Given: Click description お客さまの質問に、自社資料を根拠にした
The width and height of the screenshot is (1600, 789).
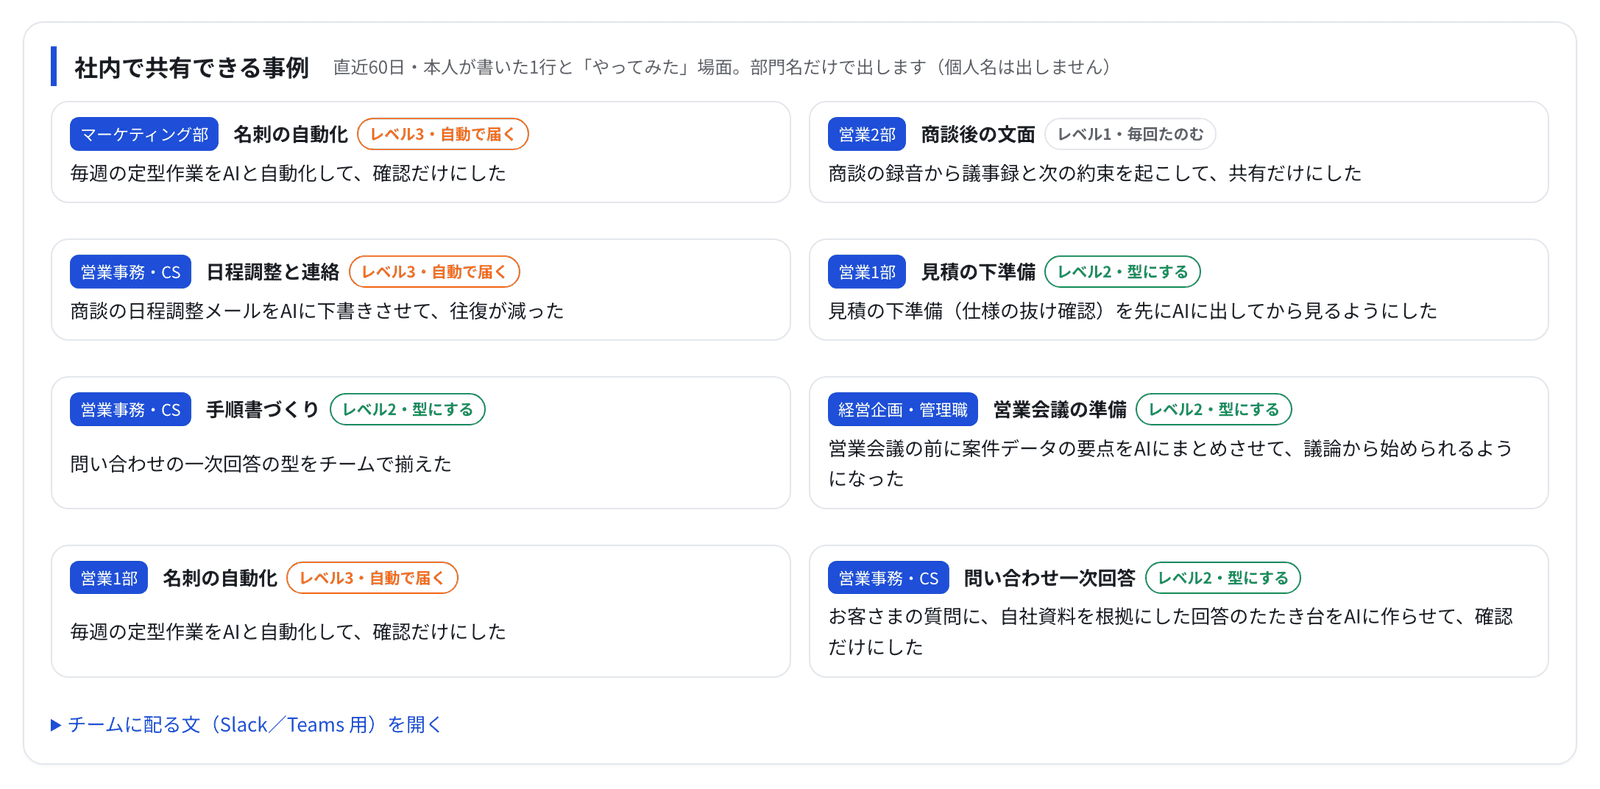Looking at the screenshot, I should 1171,631.
